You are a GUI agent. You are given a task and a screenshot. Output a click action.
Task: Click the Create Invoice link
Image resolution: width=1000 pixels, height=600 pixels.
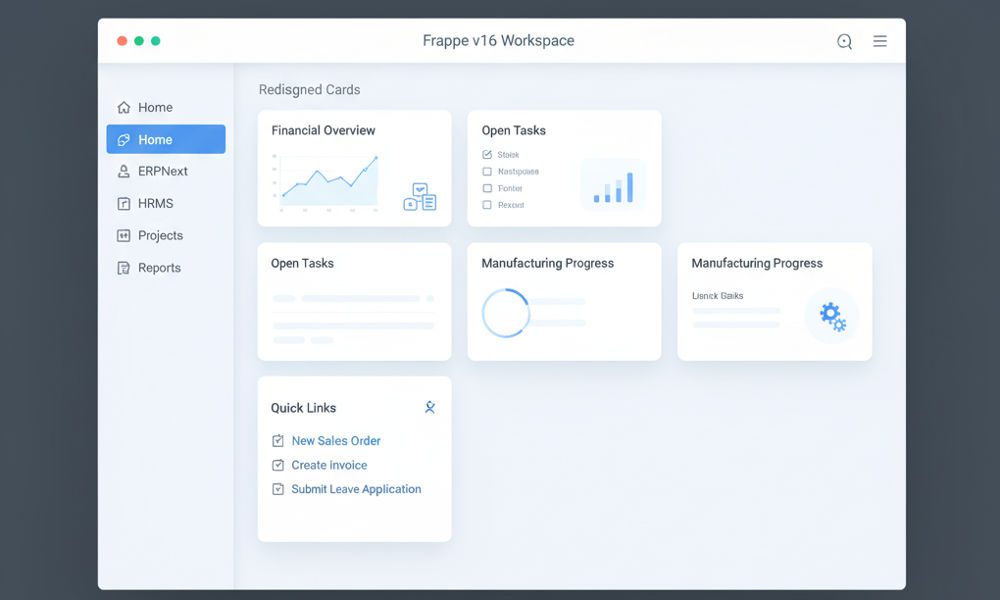pos(328,464)
